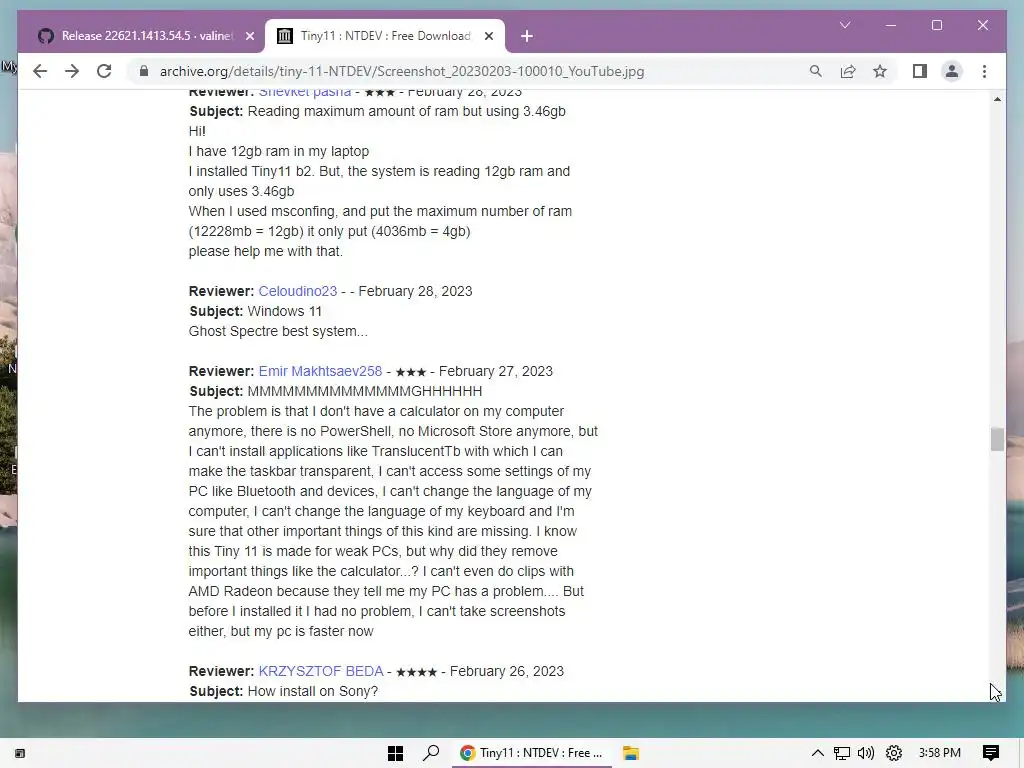Open the notification center icon
The image size is (1024, 768).
991,753
